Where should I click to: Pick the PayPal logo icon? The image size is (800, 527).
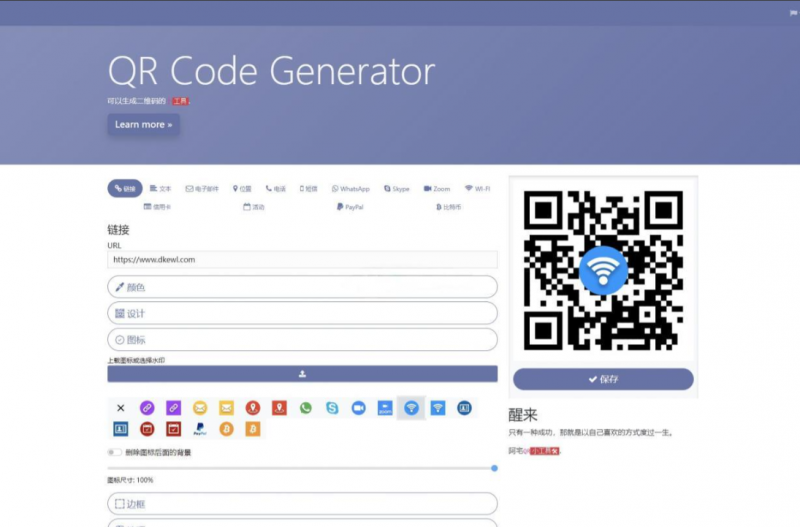[x=200, y=429]
